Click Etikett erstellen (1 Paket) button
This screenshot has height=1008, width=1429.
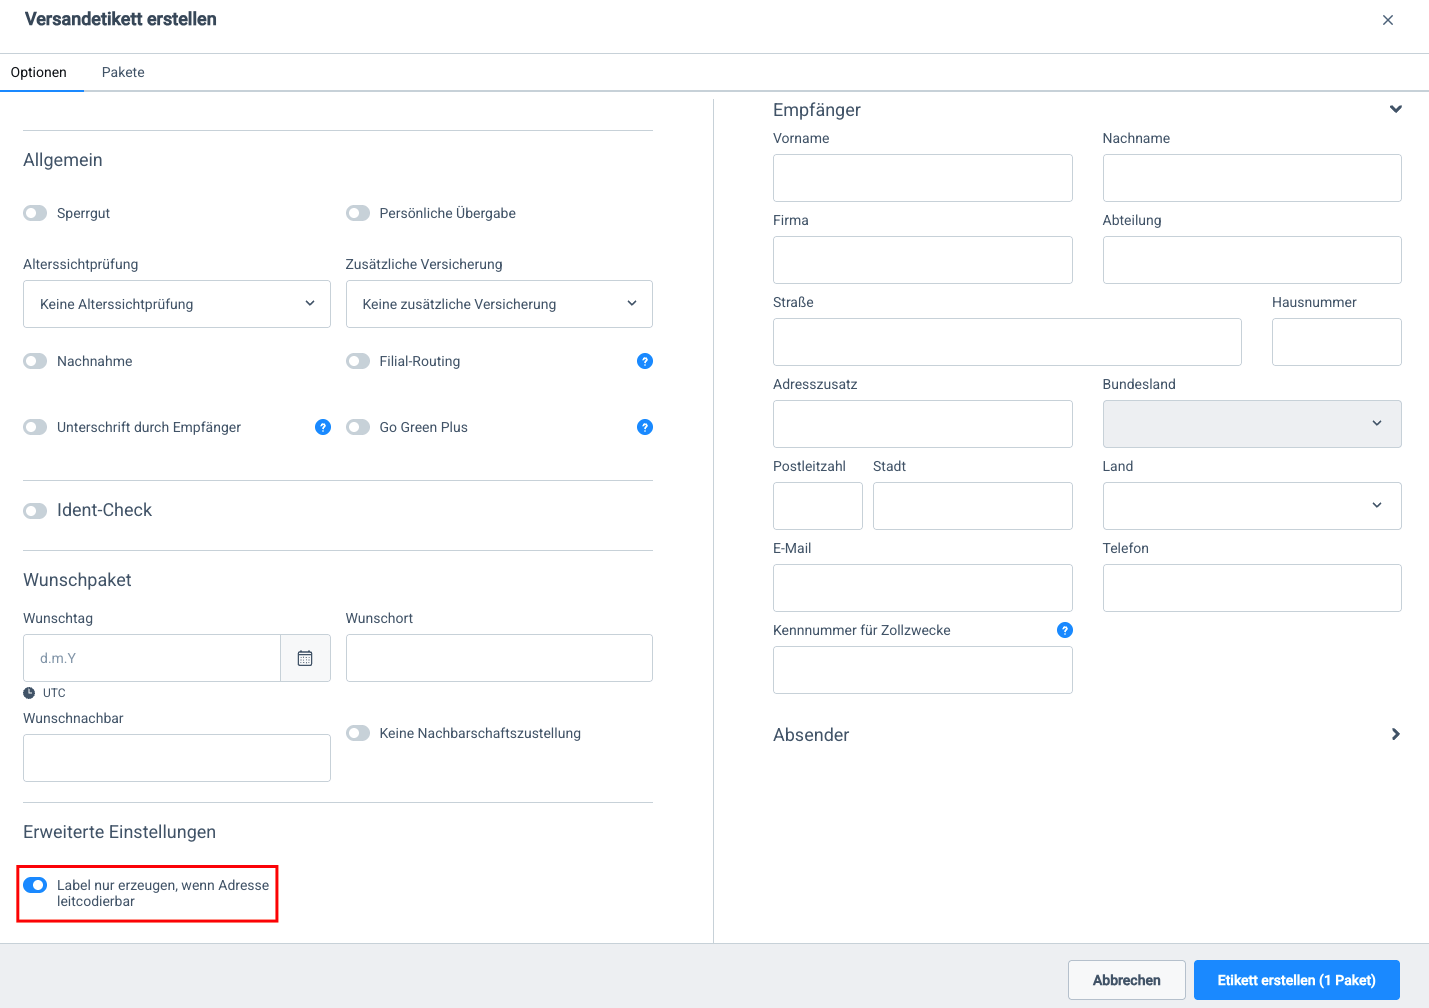(x=1296, y=980)
